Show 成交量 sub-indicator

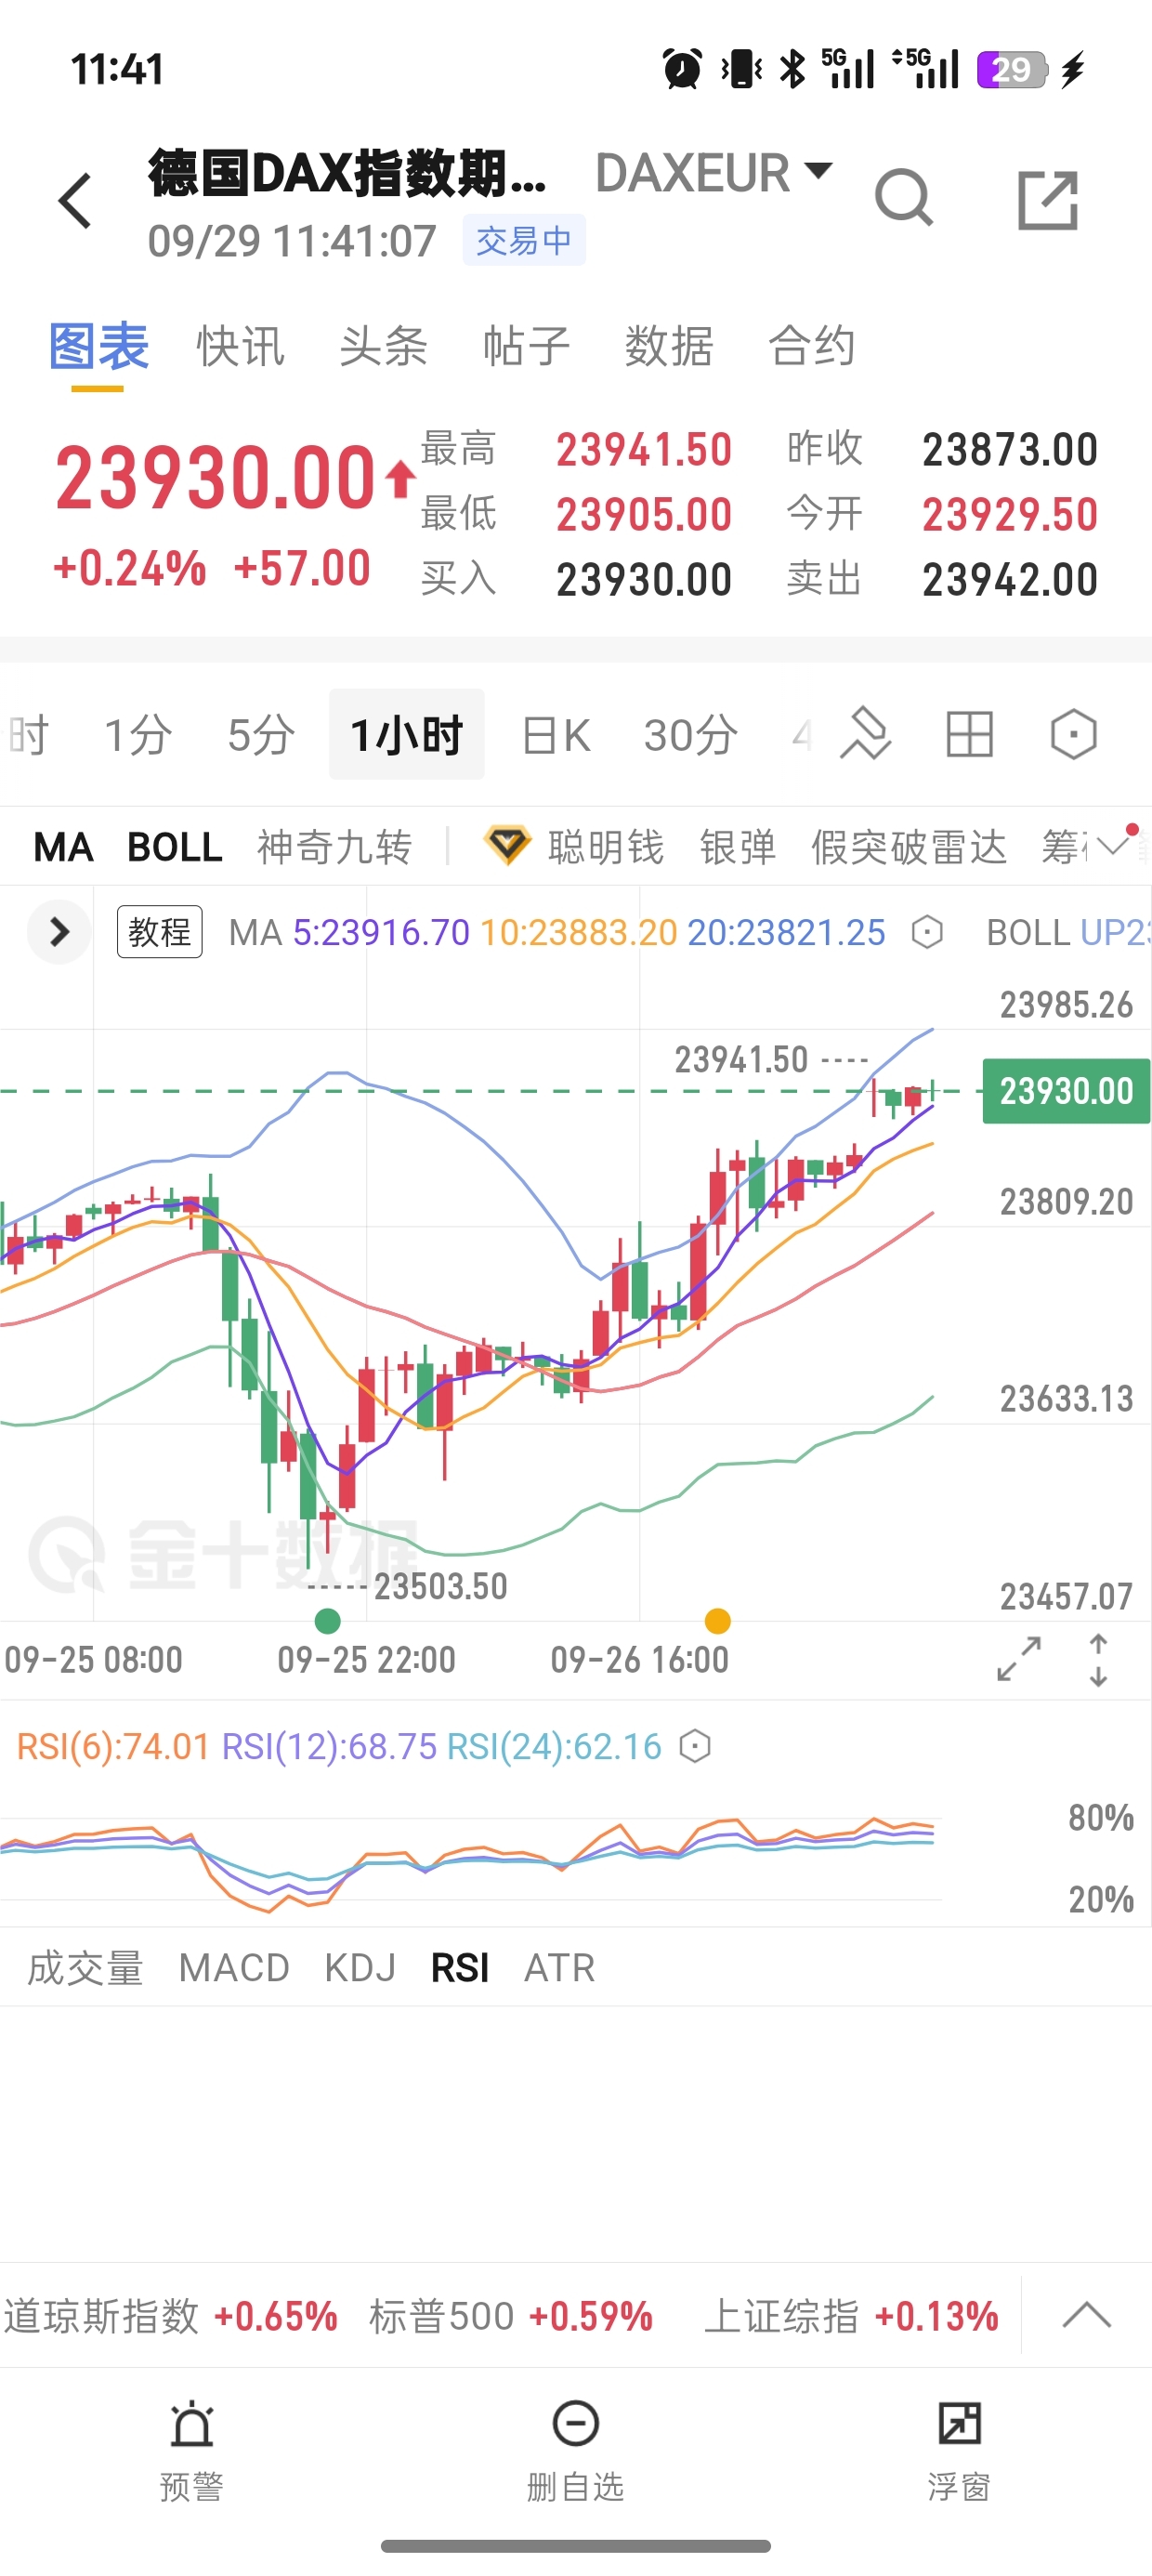click(x=85, y=1967)
